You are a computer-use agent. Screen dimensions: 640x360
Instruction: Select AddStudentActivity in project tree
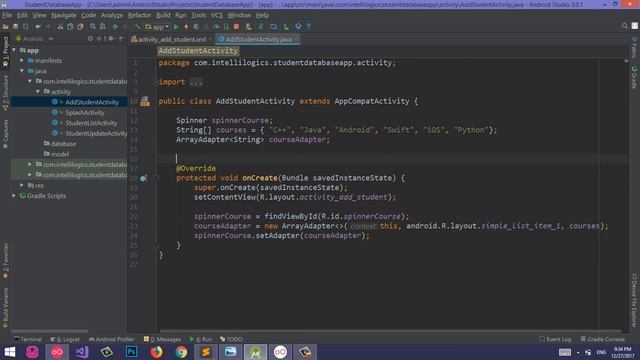(x=92, y=102)
